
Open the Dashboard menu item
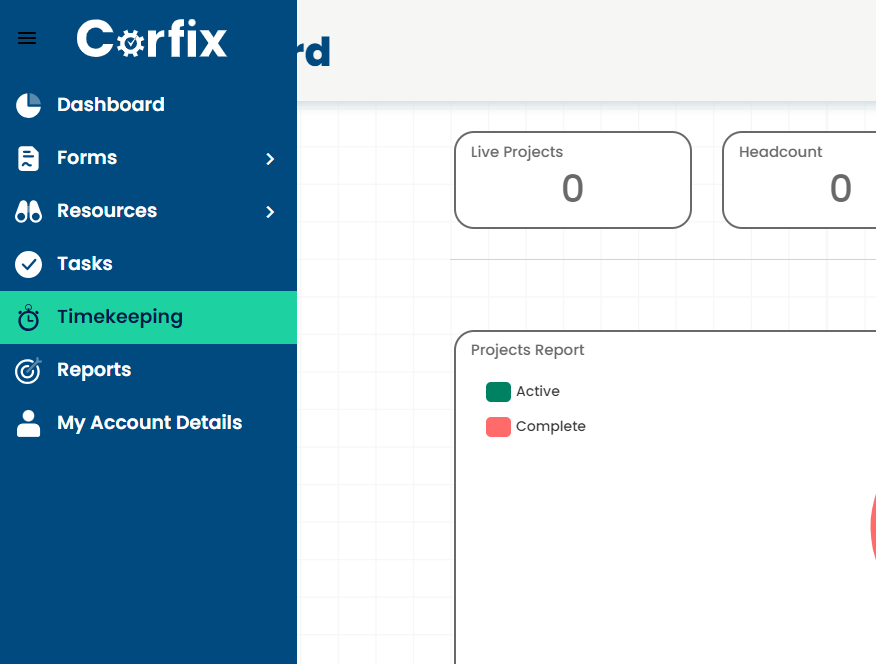click(110, 105)
